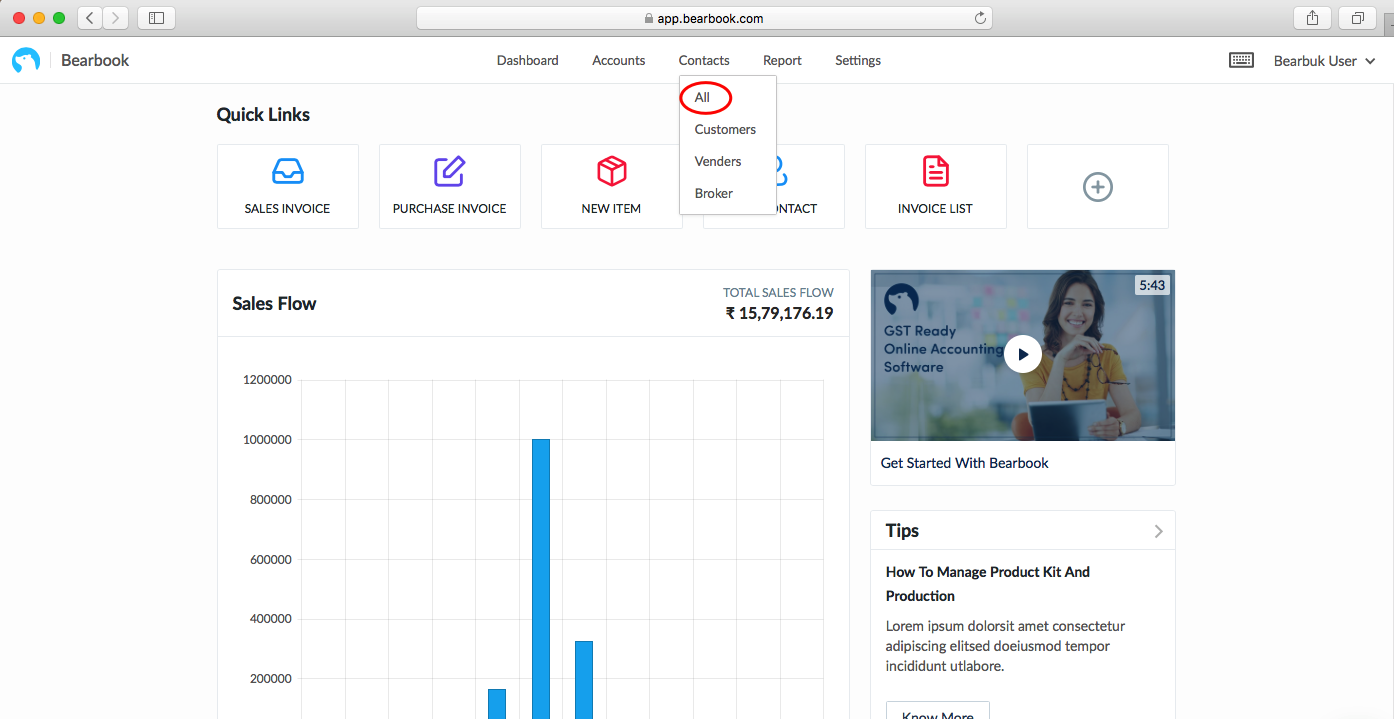The height and width of the screenshot is (719, 1394).
Task: Play the Get Started video
Action: coord(1023,354)
